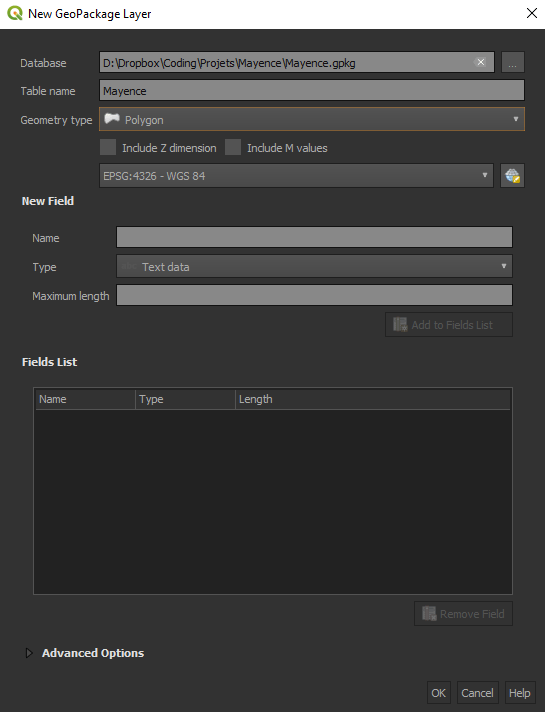Enable Include Z dimension checkbox
Screen dimensions: 545x712
tap(108, 148)
